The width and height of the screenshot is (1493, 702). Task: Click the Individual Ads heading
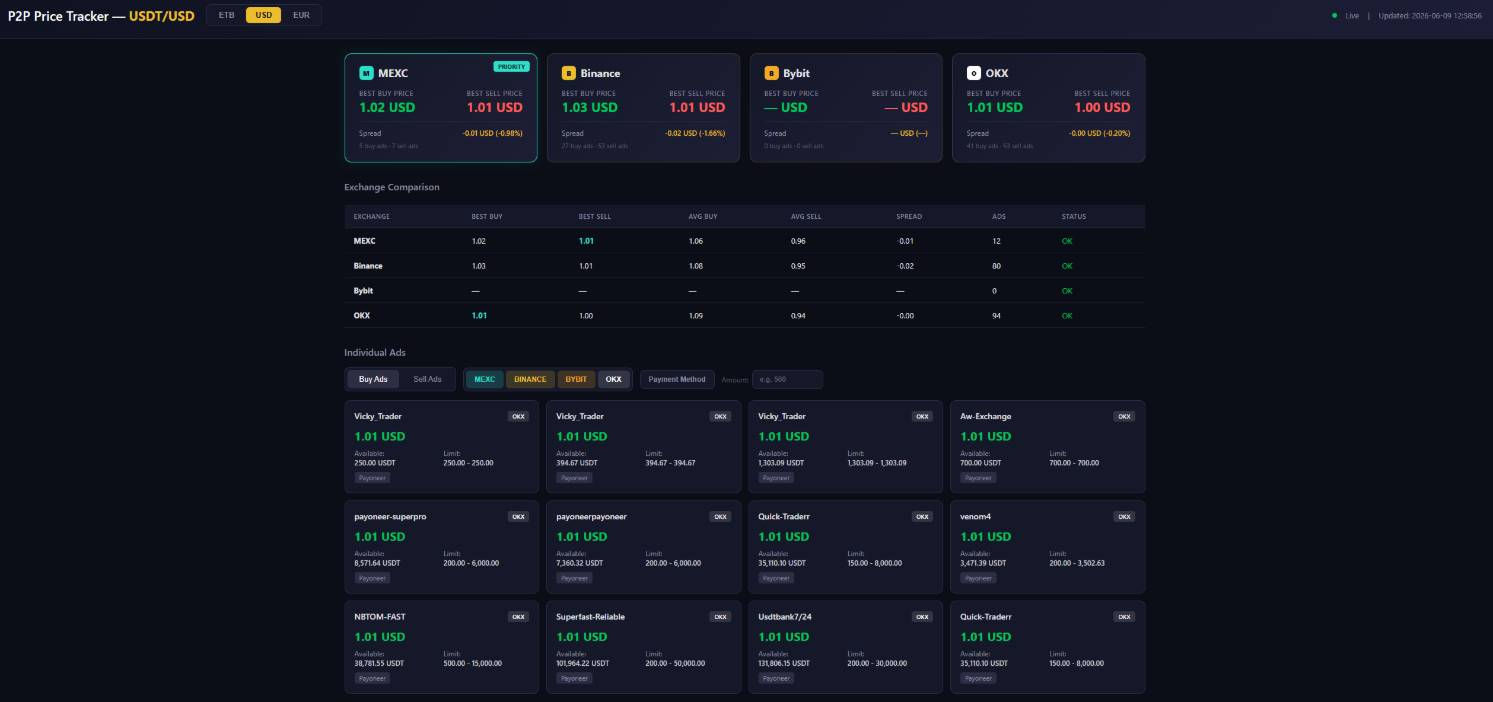375,352
